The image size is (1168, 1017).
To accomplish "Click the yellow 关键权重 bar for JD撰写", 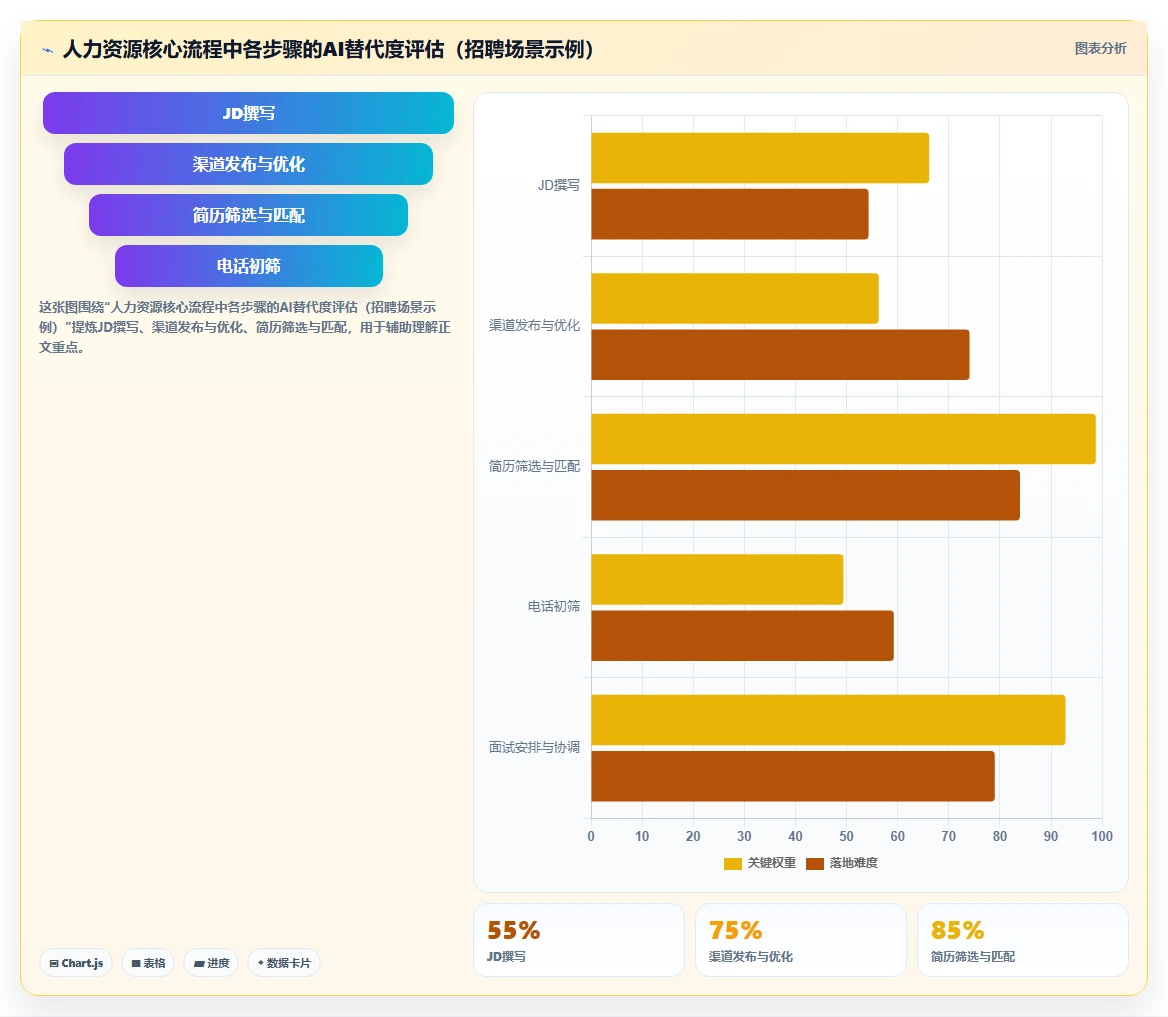I will pyautogui.click(x=760, y=158).
